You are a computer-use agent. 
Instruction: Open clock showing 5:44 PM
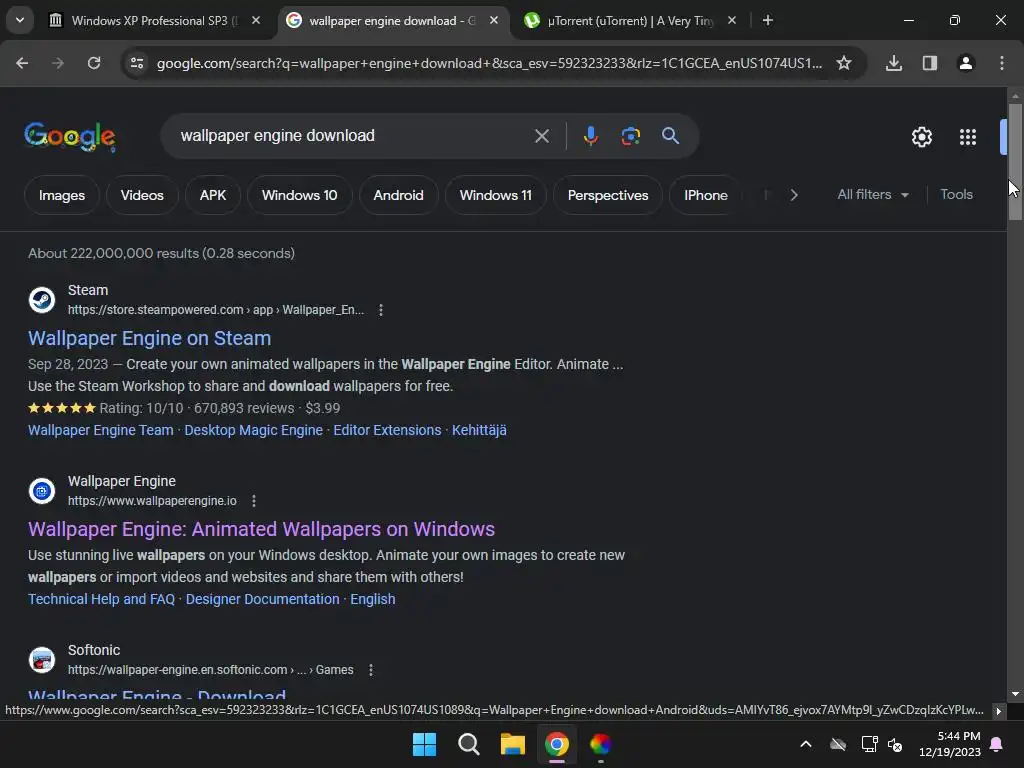[x=950, y=744]
